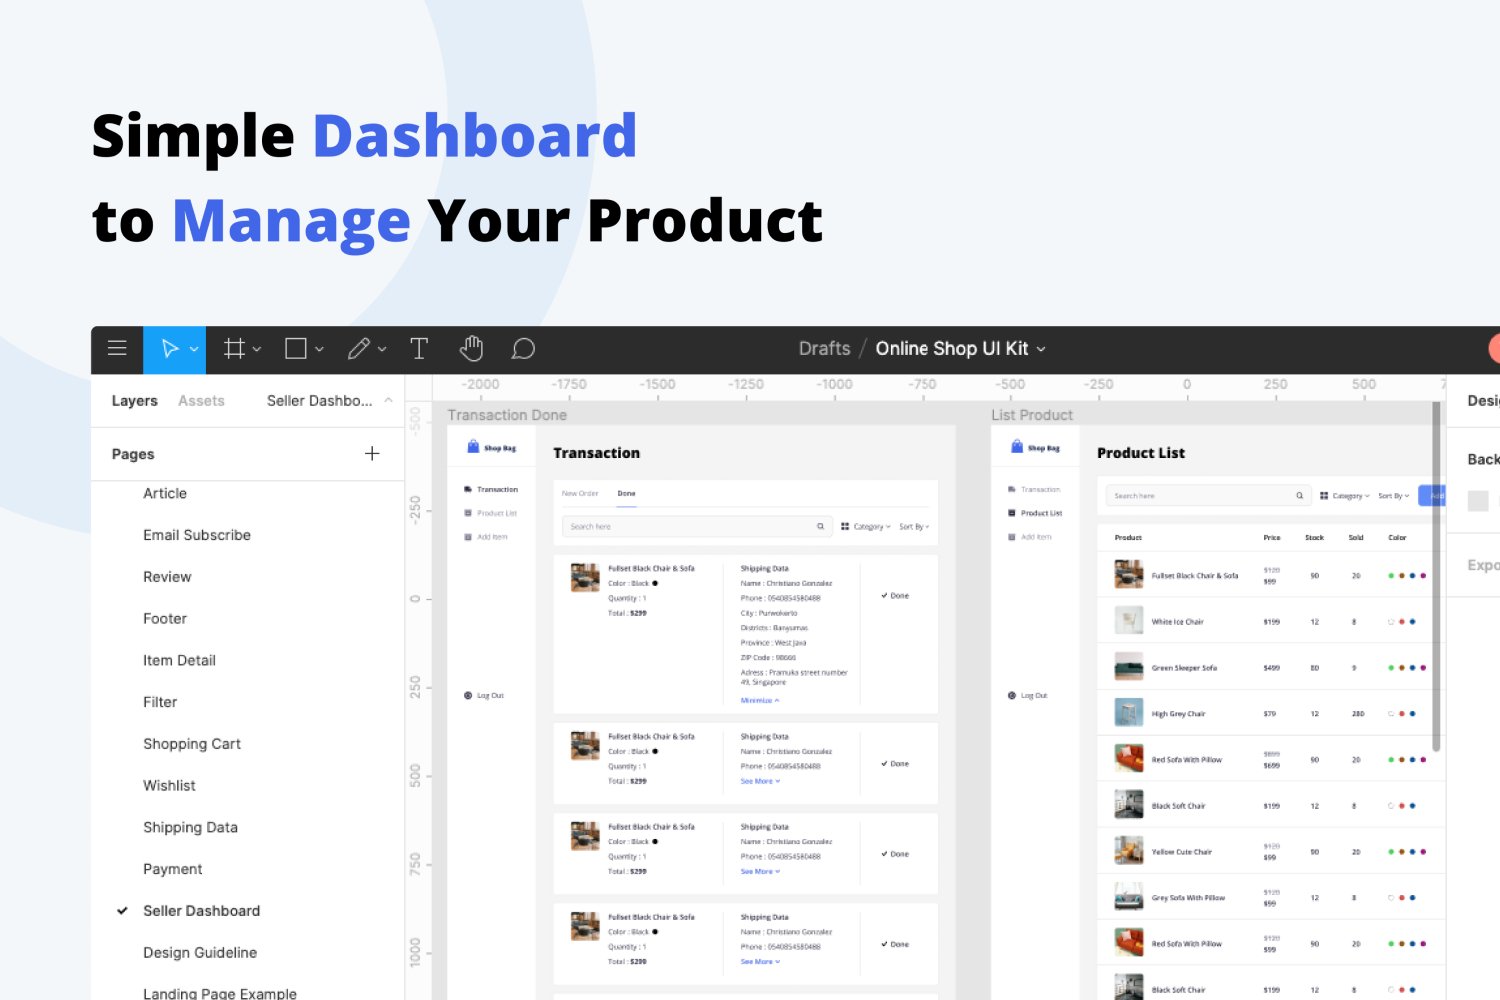Add a new page with the plus icon
The height and width of the screenshot is (1000, 1500).
(371, 453)
